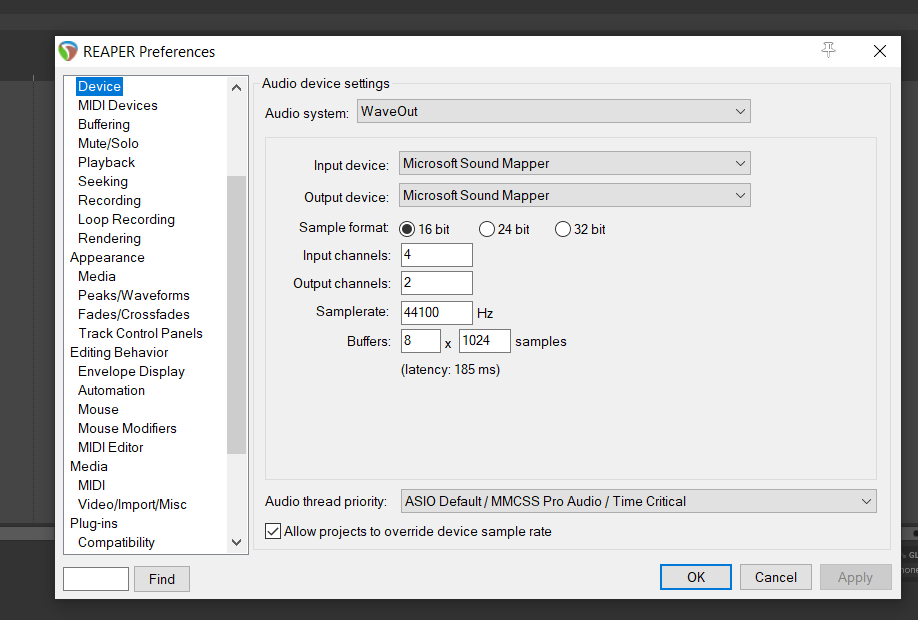Click inside the search box beside Find
The height and width of the screenshot is (620, 918).
coord(95,578)
